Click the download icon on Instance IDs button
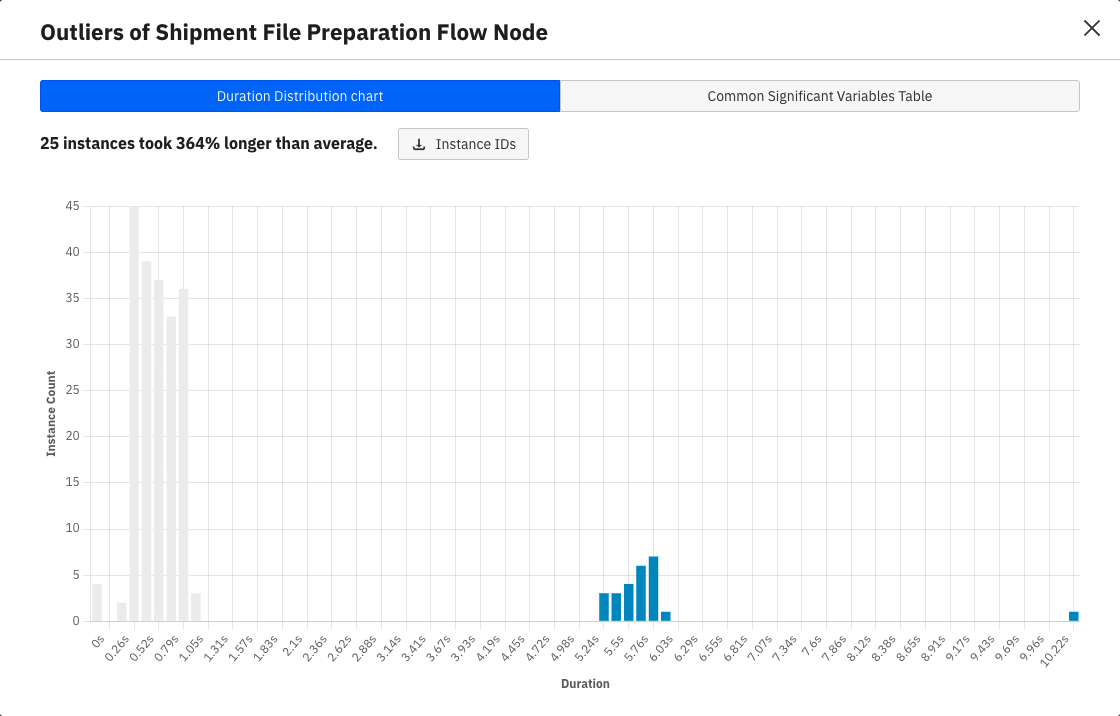Image resolution: width=1120 pixels, height=716 pixels. pyautogui.click(x=420, y=144)
